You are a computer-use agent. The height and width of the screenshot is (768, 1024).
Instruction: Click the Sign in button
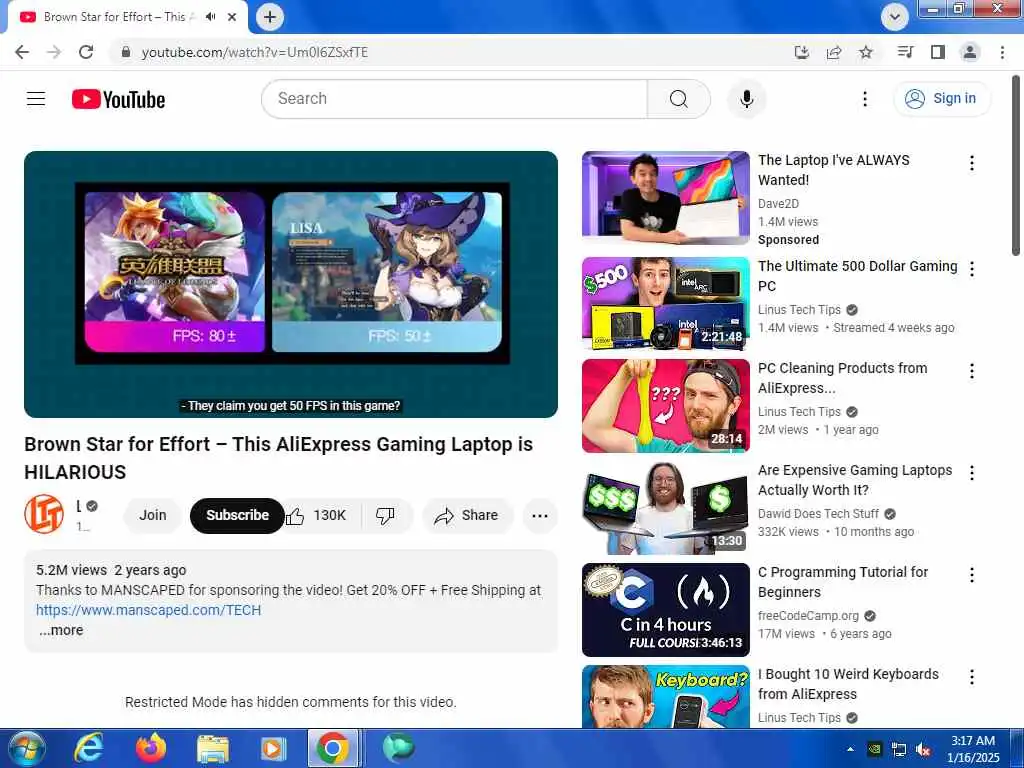click(x=942, y=99)
